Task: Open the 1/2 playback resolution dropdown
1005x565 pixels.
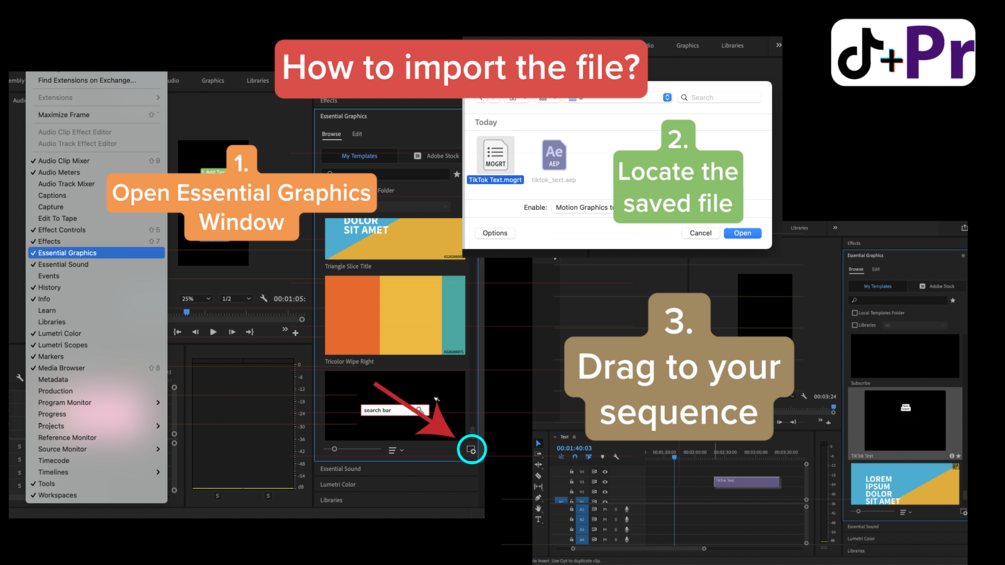Action: coord(236,299)
